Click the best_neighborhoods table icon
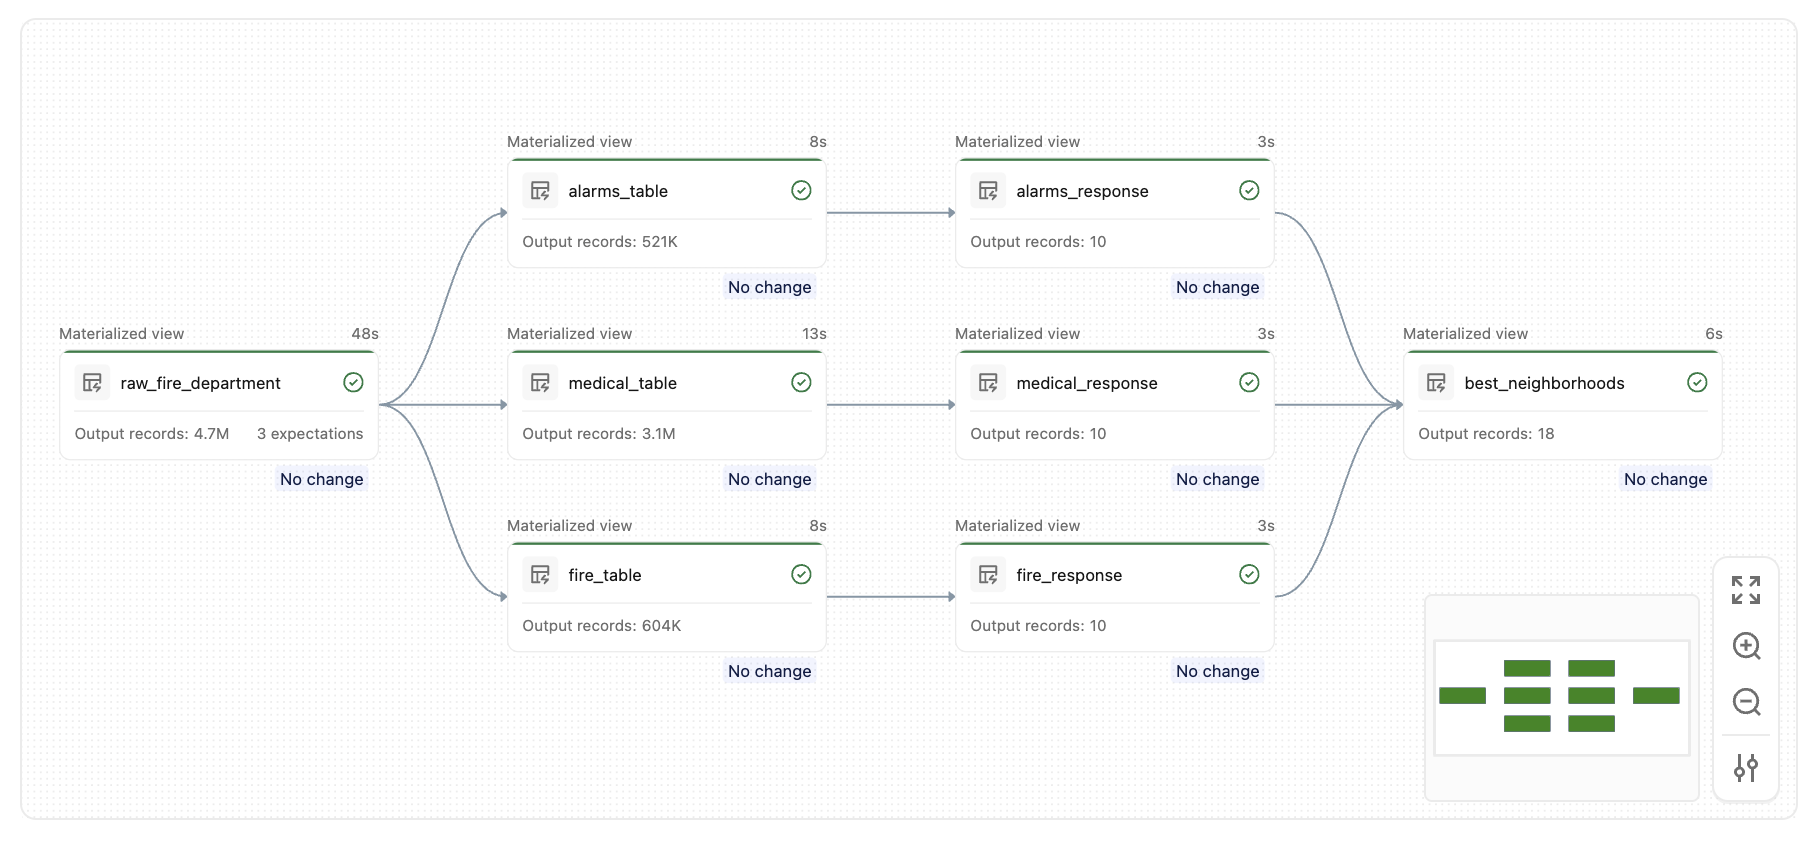This screenshot has height=844, width=1806. (x=1436, y=383)
